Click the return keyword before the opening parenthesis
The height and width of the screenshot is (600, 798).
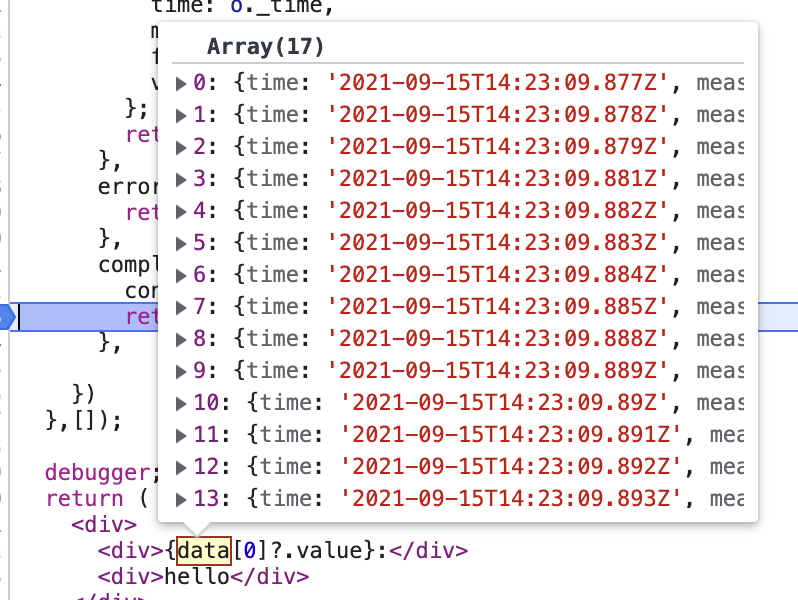pyautogui.click(x=84, y=499)
